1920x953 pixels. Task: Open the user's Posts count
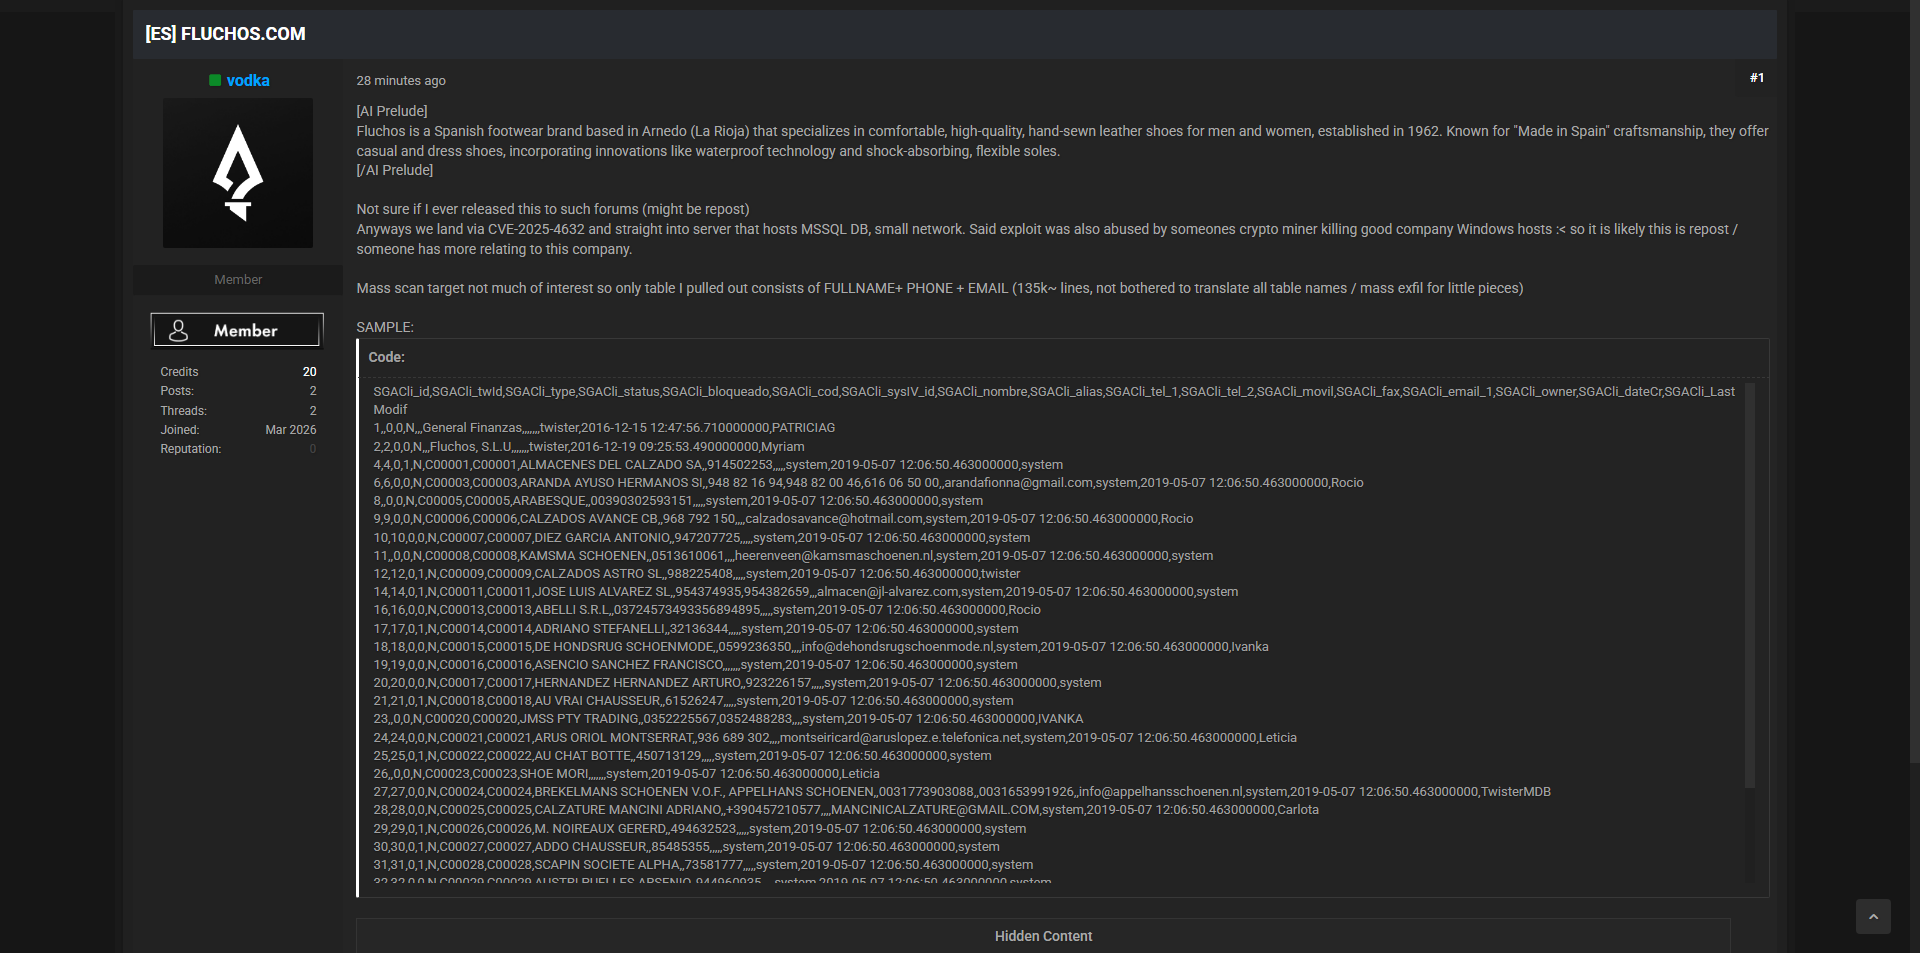(x=312, y=391)
